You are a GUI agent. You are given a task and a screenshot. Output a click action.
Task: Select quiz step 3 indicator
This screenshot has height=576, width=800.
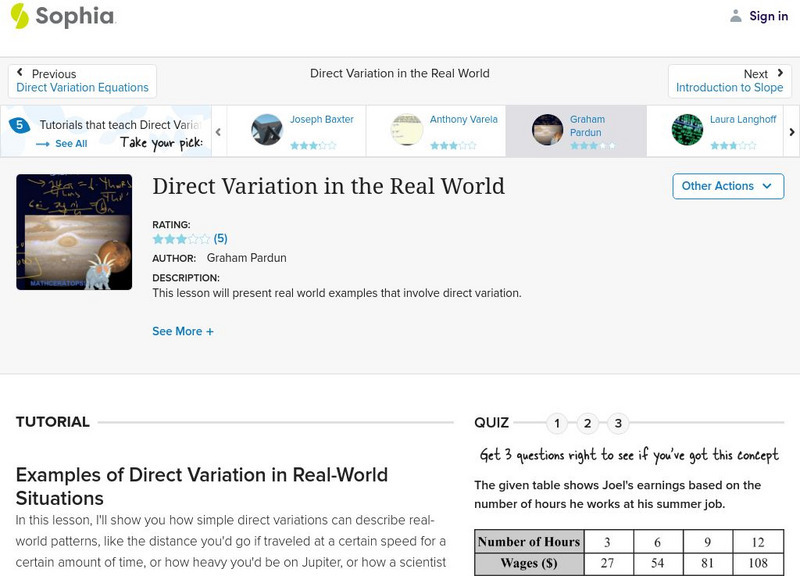point(616,423)
